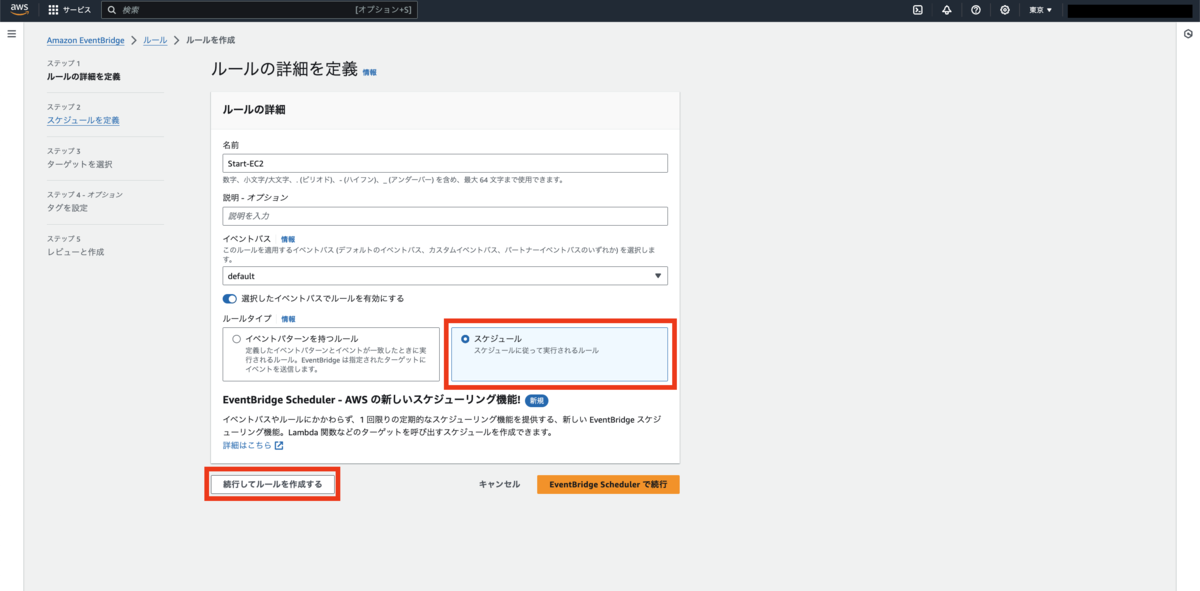Viewport: 1200px width, 591px height.
Task: Open the スケジュールを定義 step link
Action: coord(83,120)
